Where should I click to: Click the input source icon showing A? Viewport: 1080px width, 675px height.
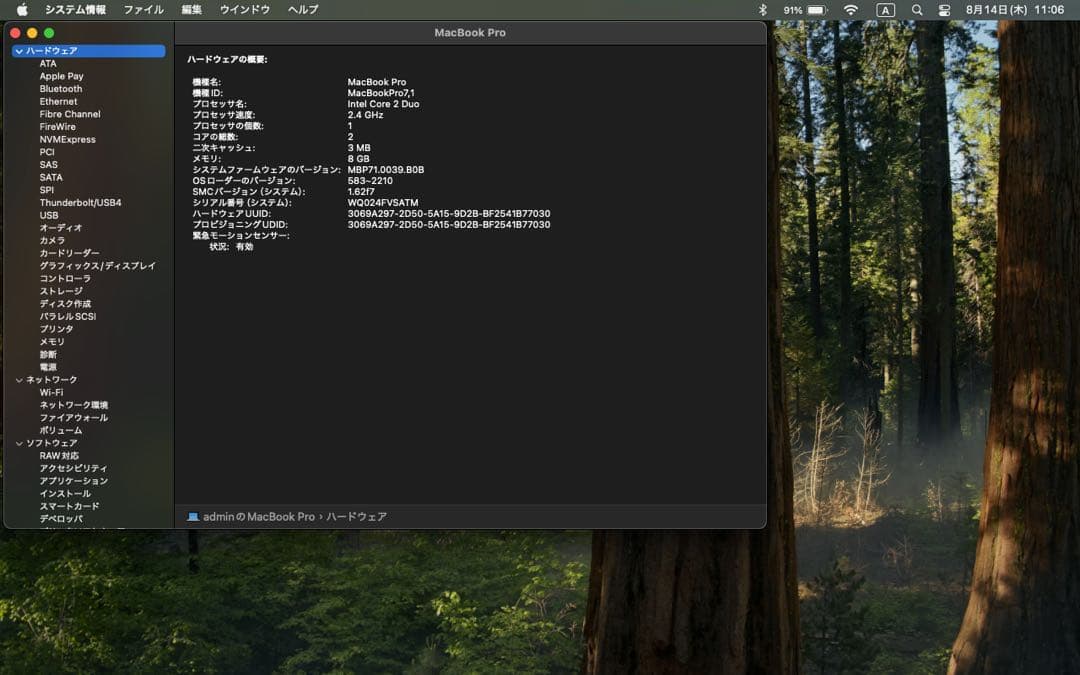(888, 9)
